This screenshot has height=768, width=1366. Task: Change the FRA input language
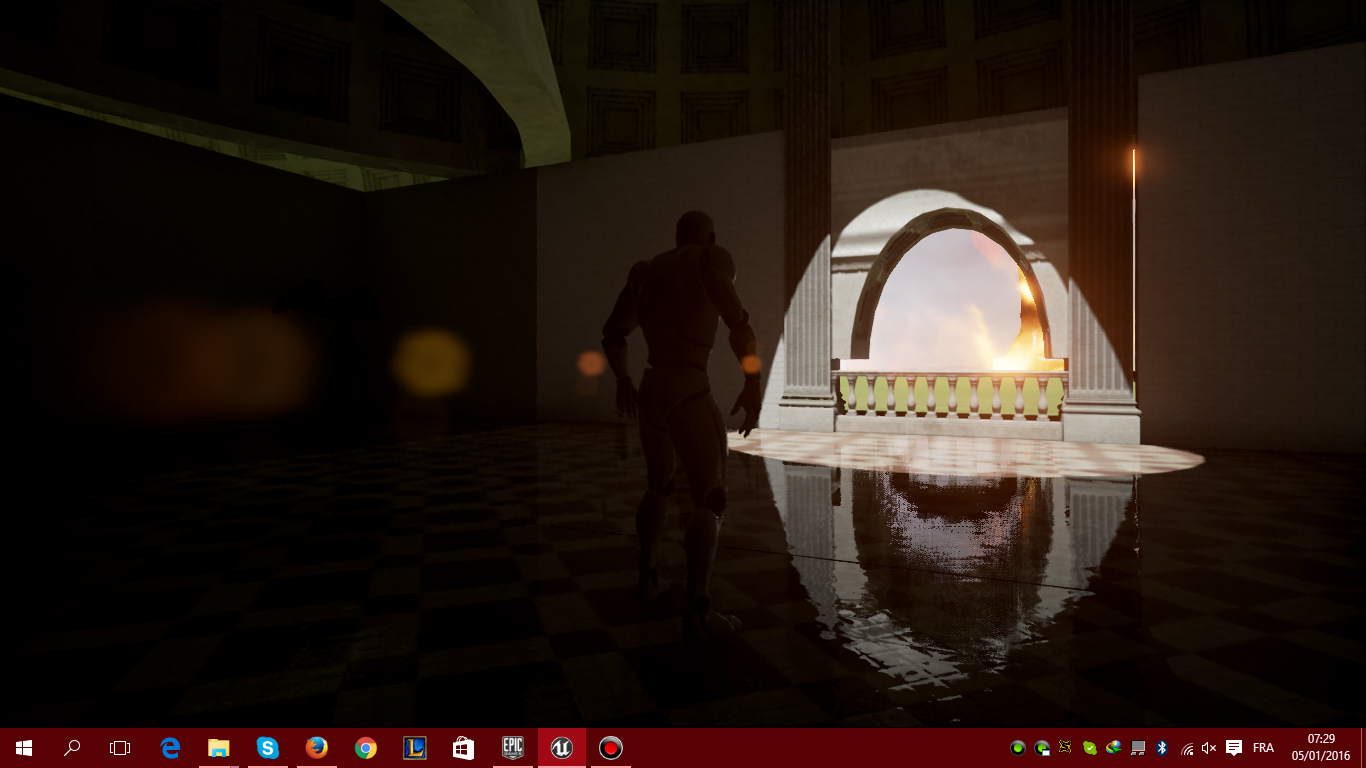click(1263, 748)
